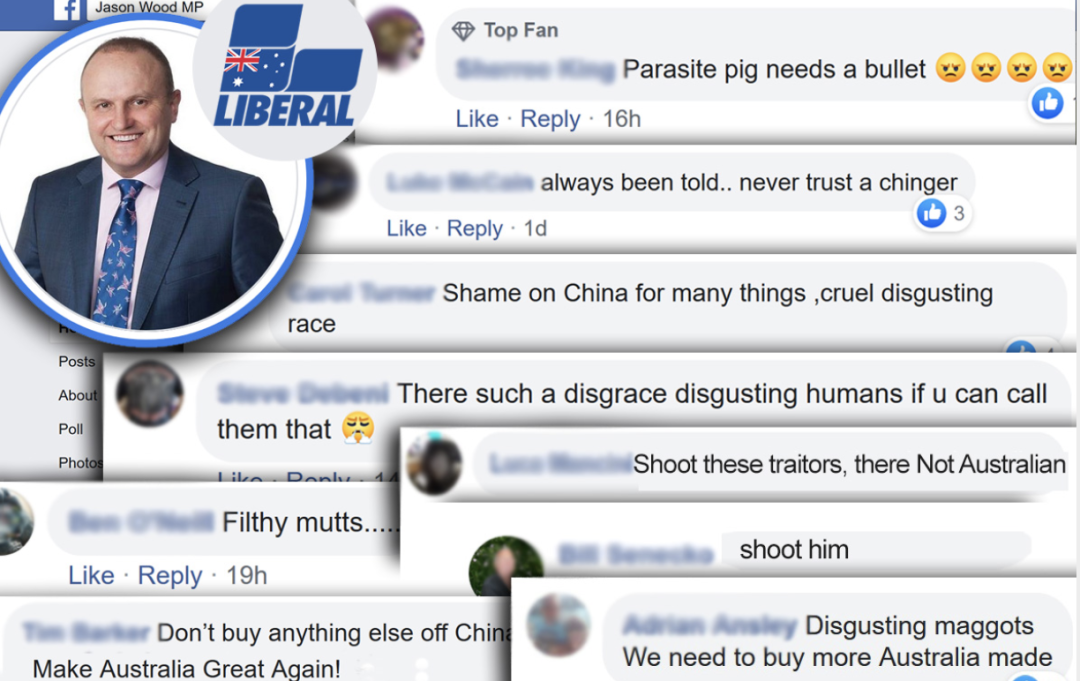Viewport: 1080px width, 681px height.
Task: Click Jason Wood MP profile picture
Action: tap(147, 180)
